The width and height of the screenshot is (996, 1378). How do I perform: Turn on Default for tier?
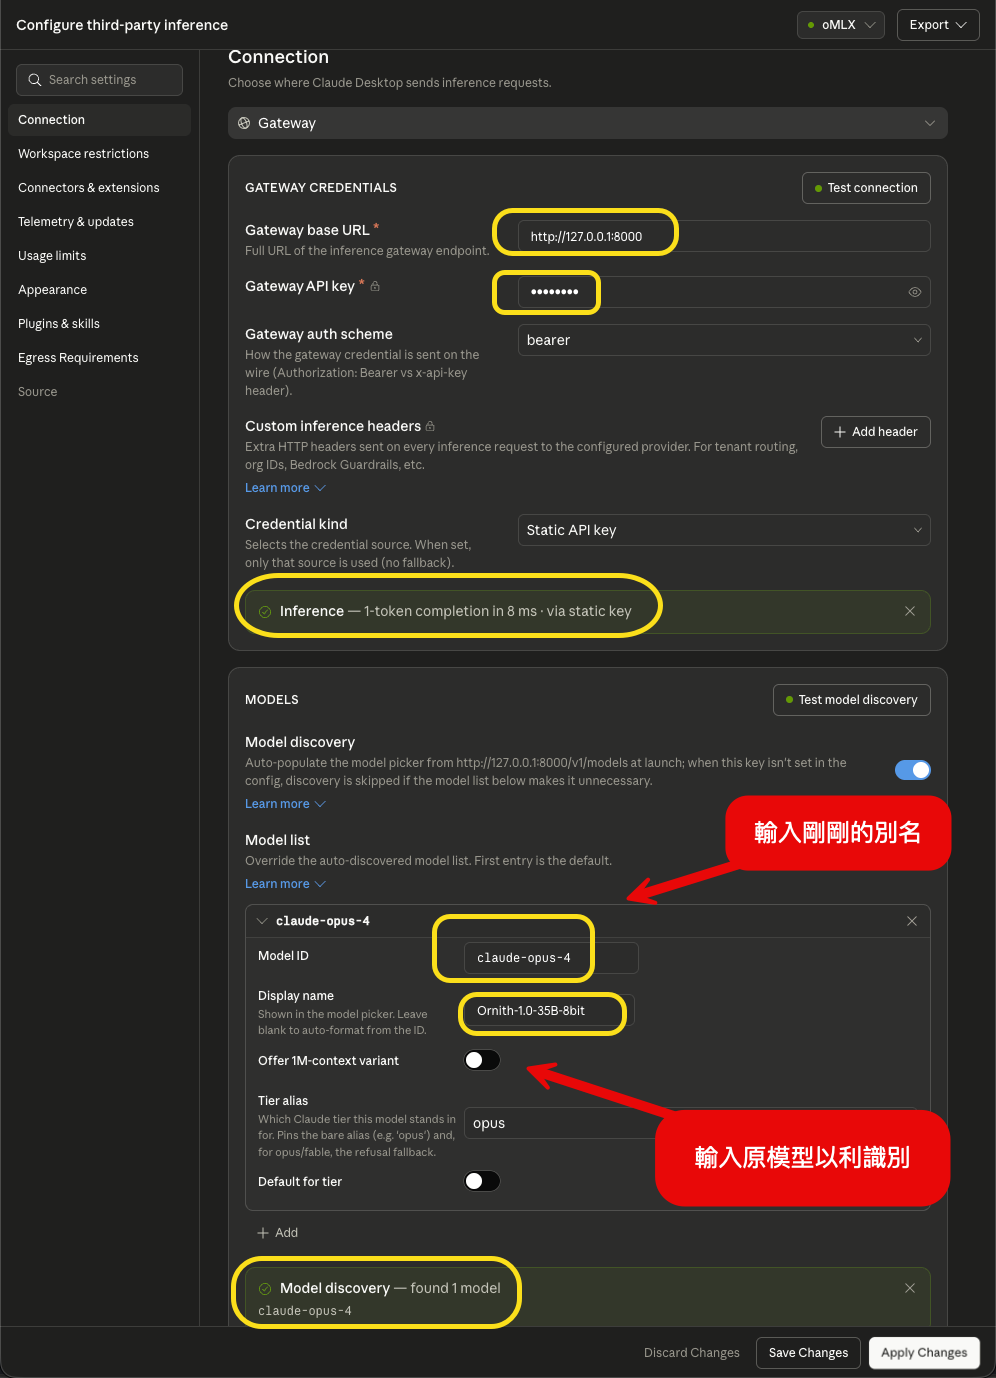click(482, 1181)
